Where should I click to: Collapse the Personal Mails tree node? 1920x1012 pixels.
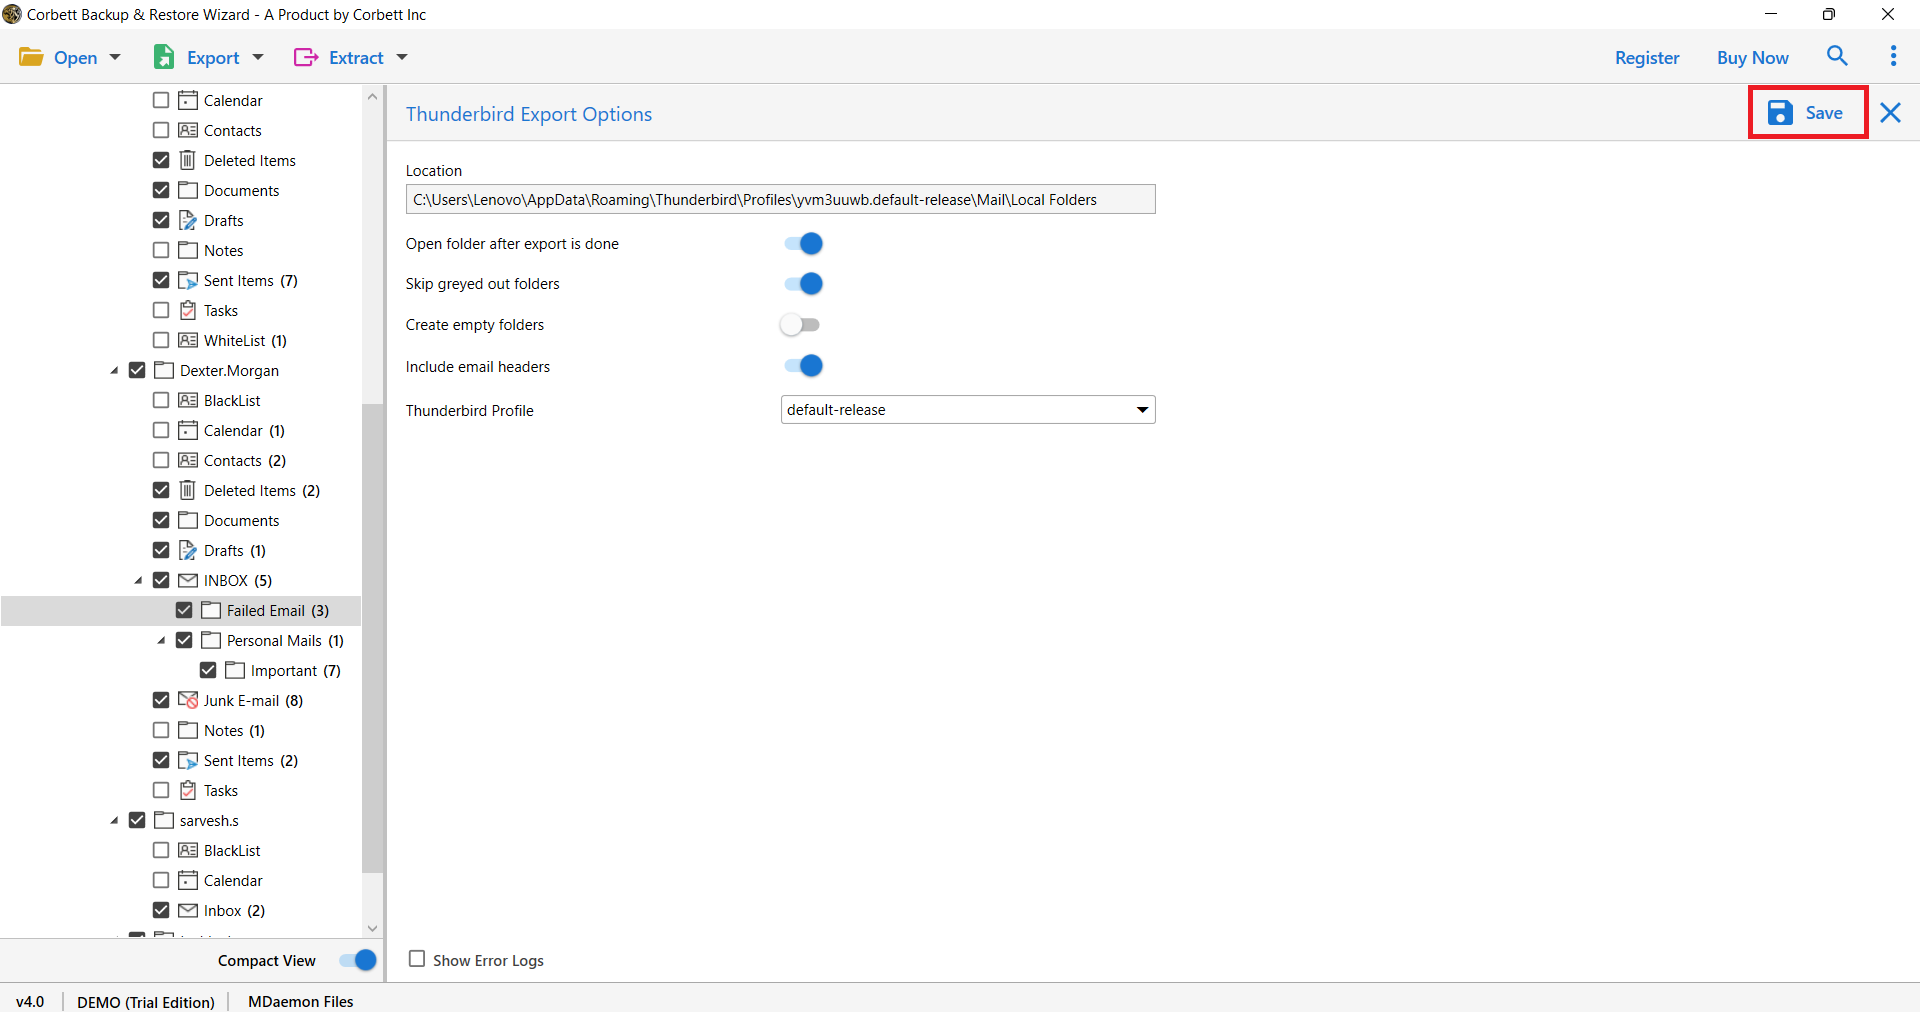[x=161, y=641]
